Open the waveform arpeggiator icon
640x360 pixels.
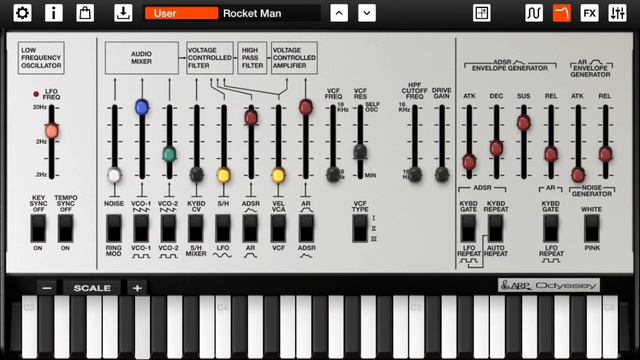534,13
